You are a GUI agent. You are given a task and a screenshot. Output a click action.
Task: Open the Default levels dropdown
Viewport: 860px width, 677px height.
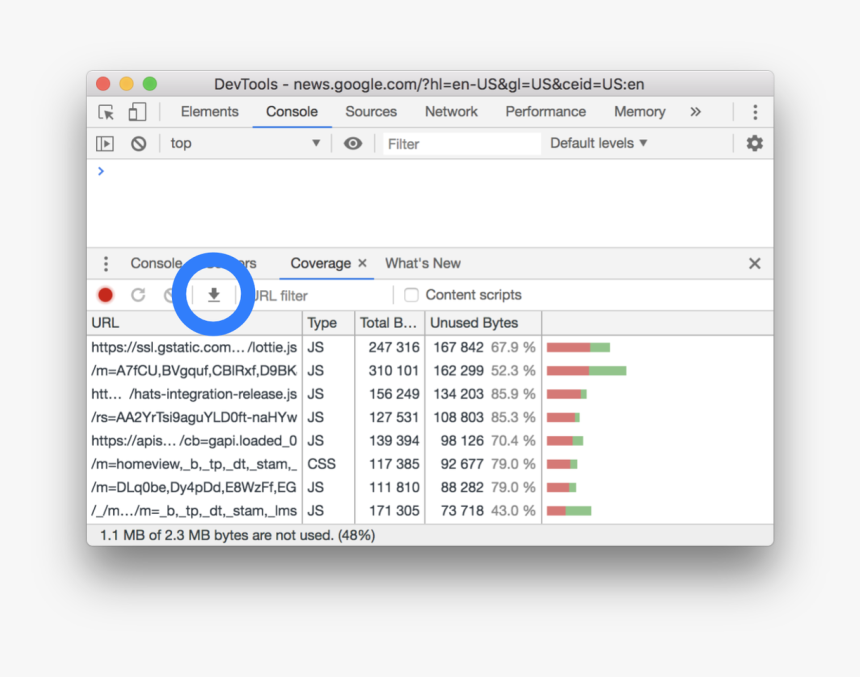598,143
